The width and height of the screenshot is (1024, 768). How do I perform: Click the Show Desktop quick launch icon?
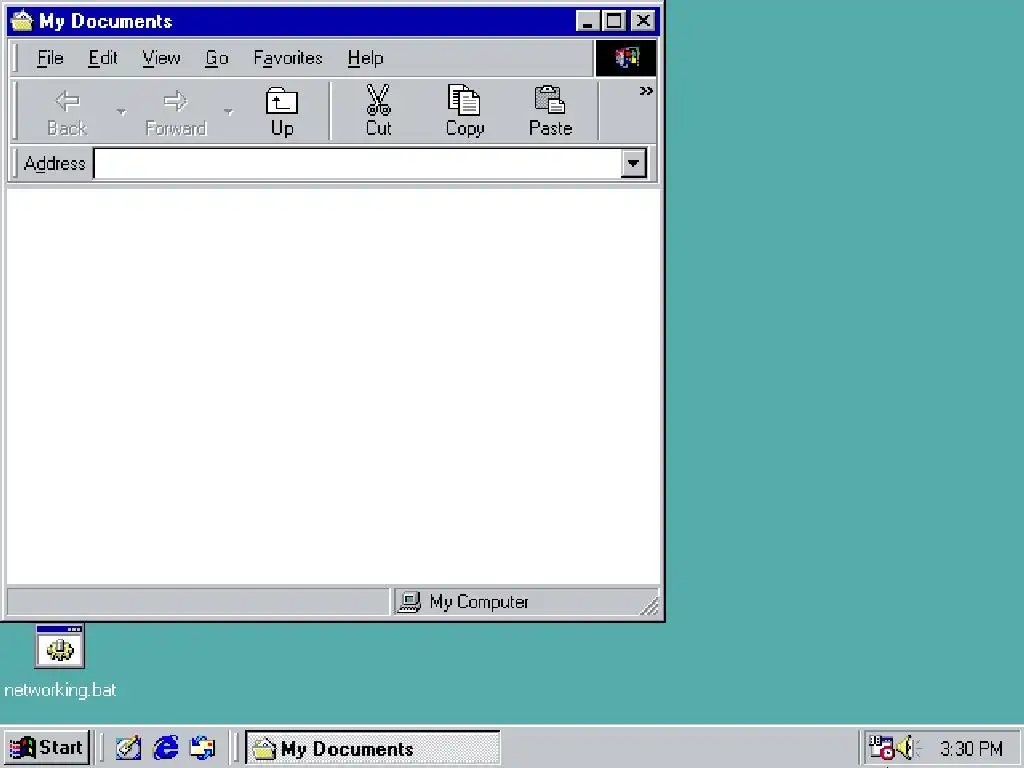coord(128,748)
